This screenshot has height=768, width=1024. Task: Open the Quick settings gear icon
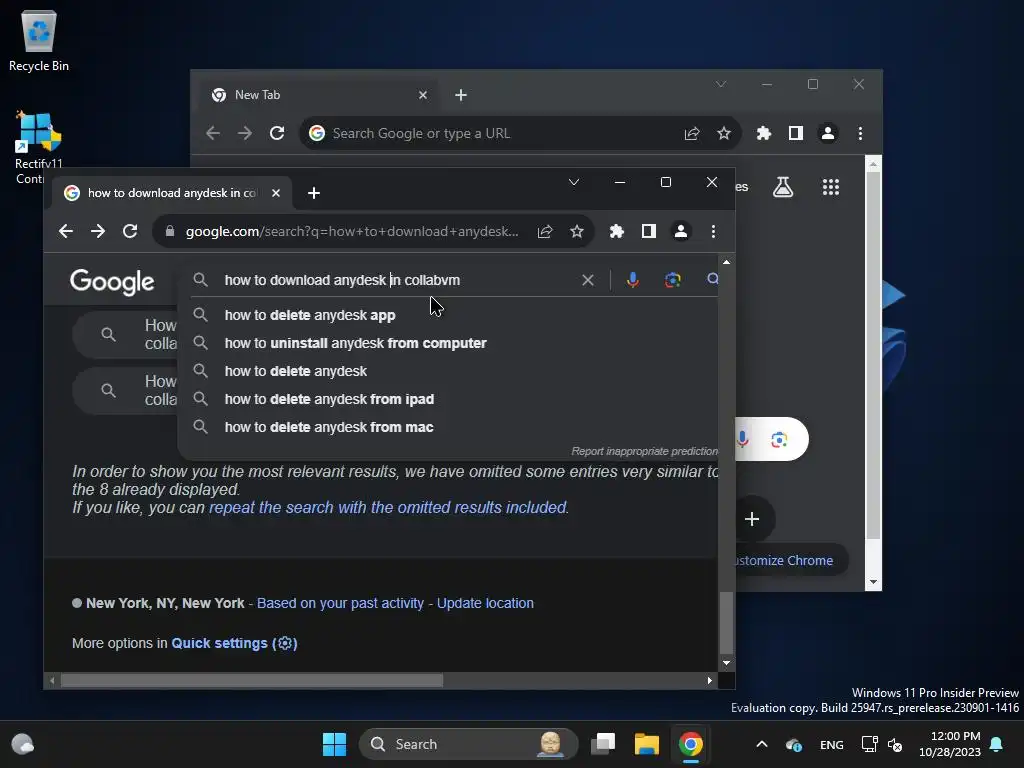(285, 643)
